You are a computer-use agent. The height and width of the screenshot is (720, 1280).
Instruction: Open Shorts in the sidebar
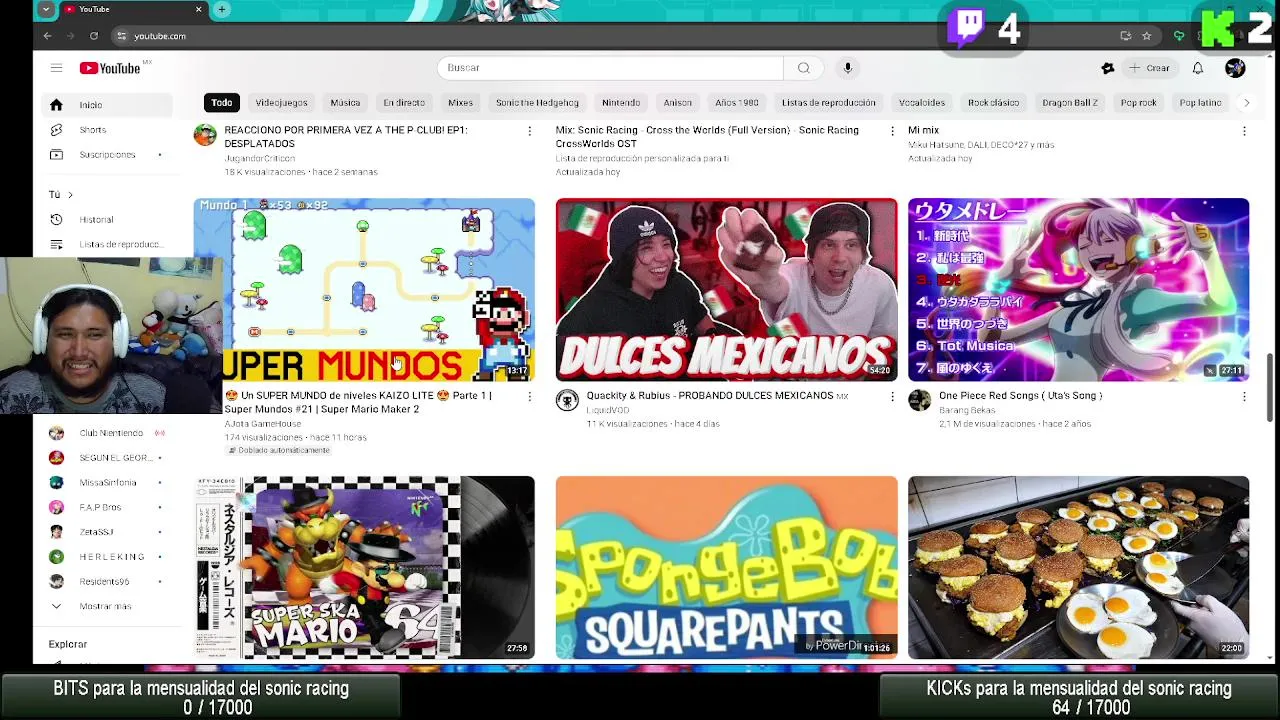point(108,130)
